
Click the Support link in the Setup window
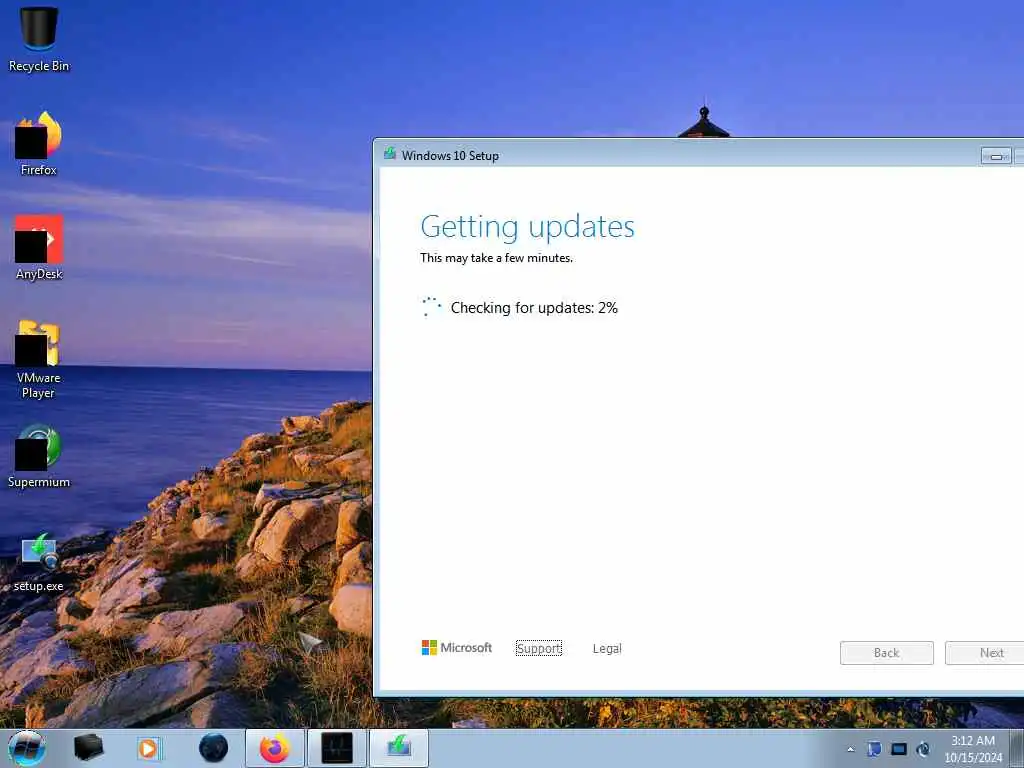[539, 648]
